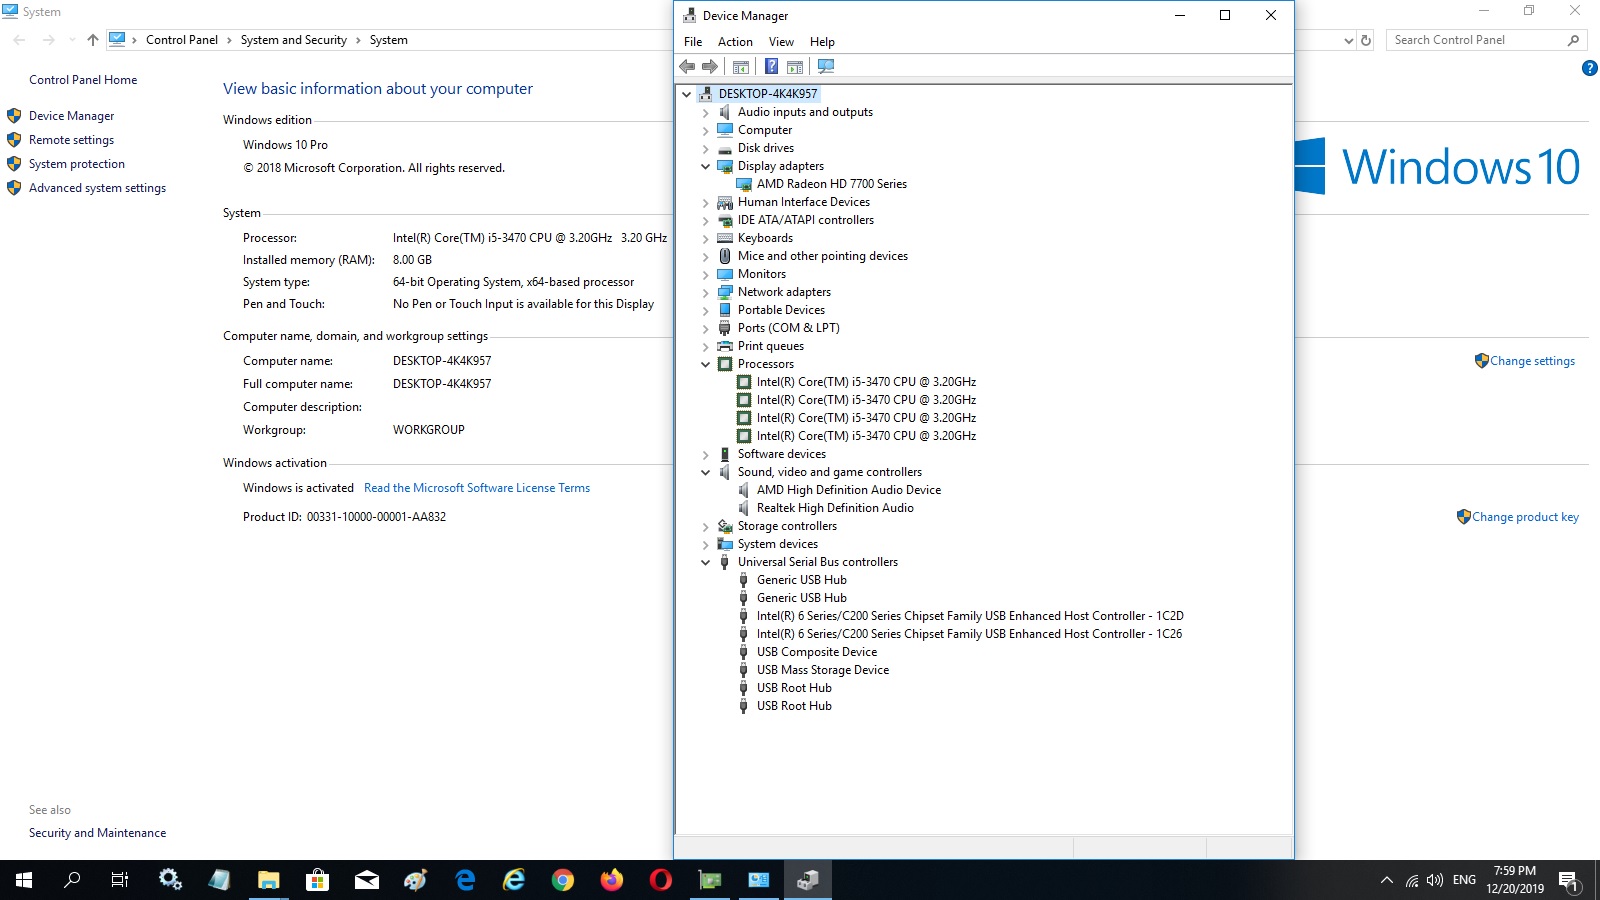Image resolution: width=1600 pixels, height=900 pixels.
Task: Open the Mail app from taskbar
Action: click(x=366, y=880)
